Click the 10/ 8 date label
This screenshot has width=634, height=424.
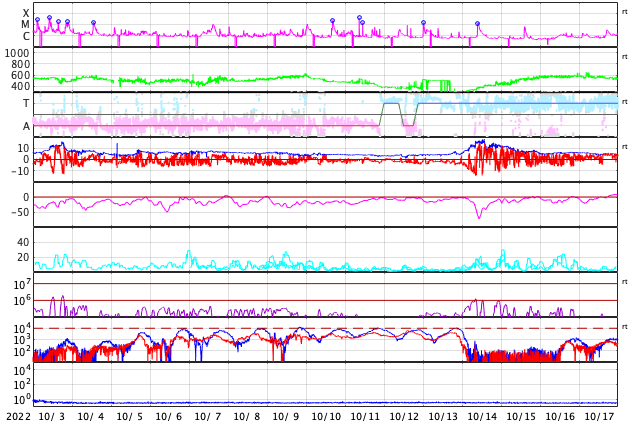coord(247,416)
